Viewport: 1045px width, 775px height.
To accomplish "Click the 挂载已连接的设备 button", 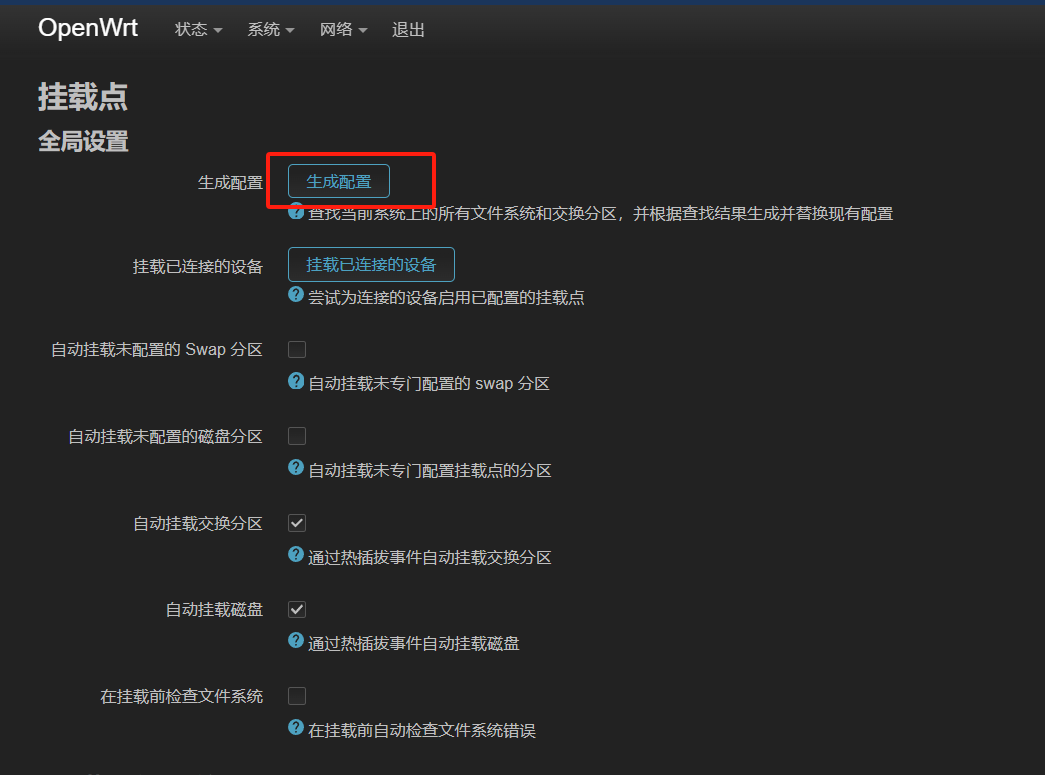I will click(371, 265).
